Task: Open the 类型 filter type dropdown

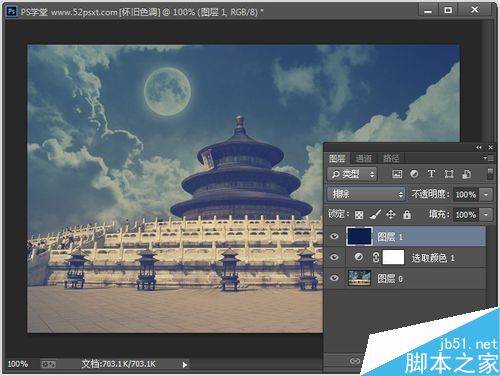Action: (x=352, y=174)
